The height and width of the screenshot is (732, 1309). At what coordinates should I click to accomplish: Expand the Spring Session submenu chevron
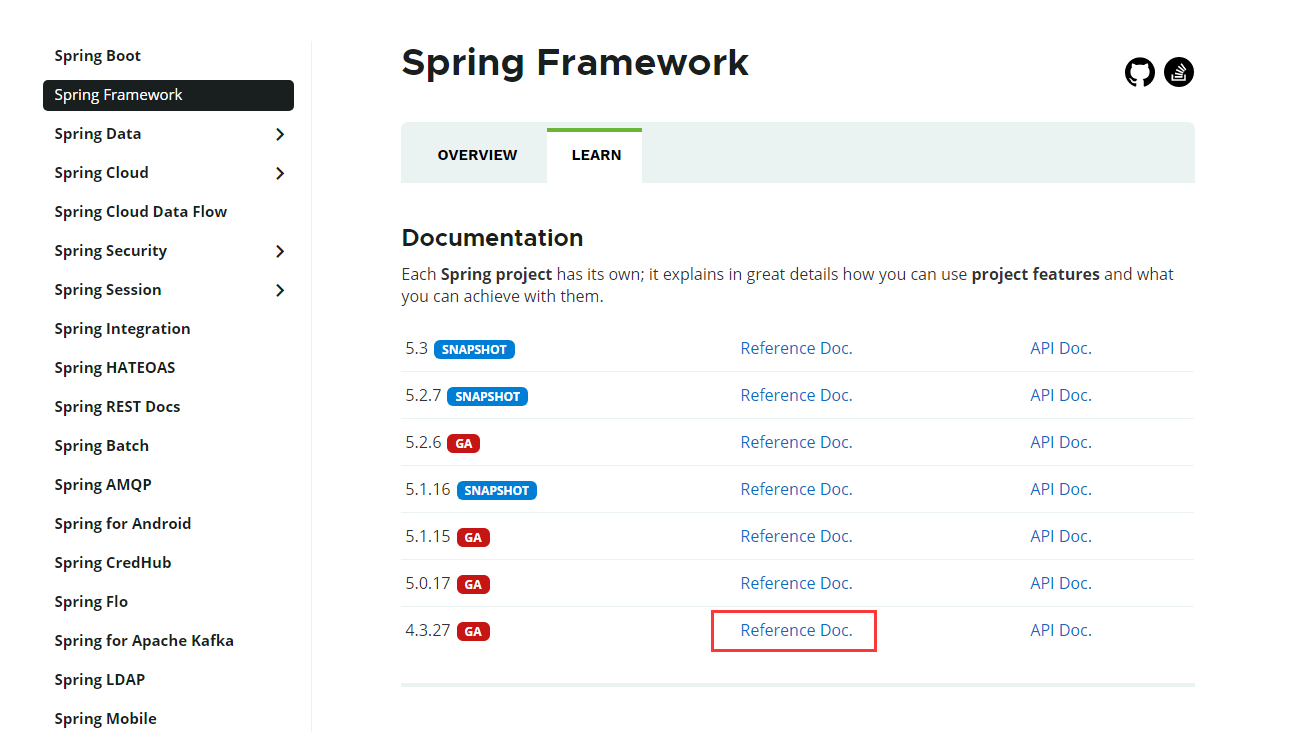point(280,290)
